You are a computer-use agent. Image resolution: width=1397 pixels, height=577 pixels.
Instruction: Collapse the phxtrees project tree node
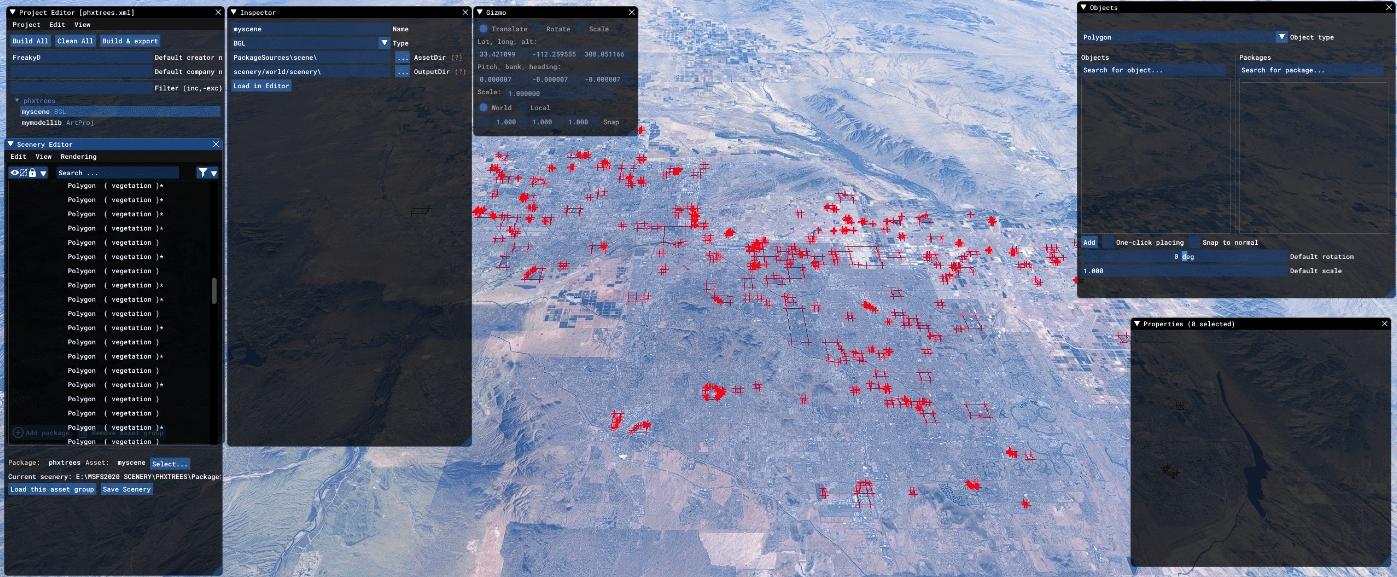17,101
